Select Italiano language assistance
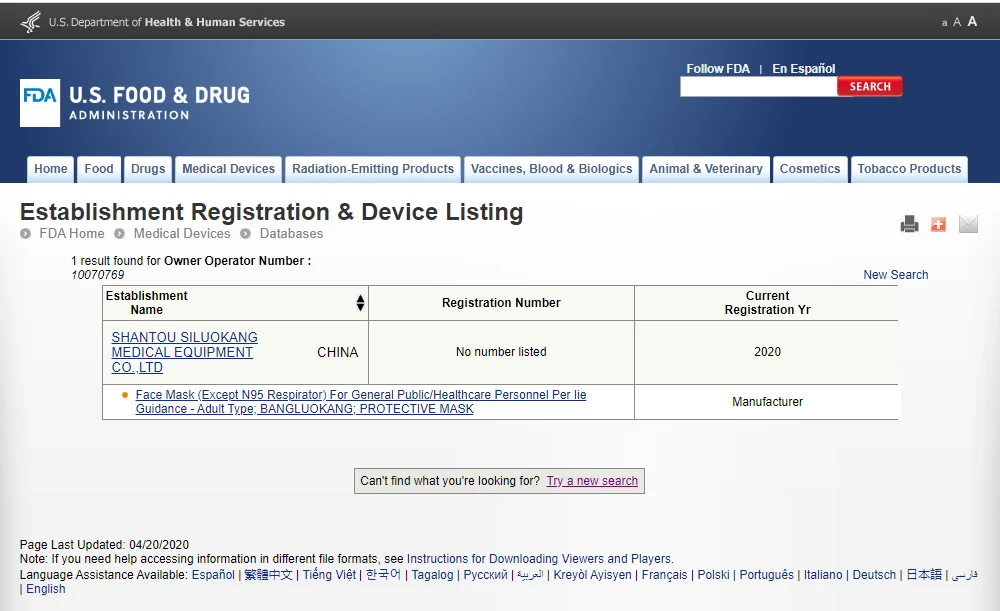Viewport: 1000px width, 611px height. point(823,575)
